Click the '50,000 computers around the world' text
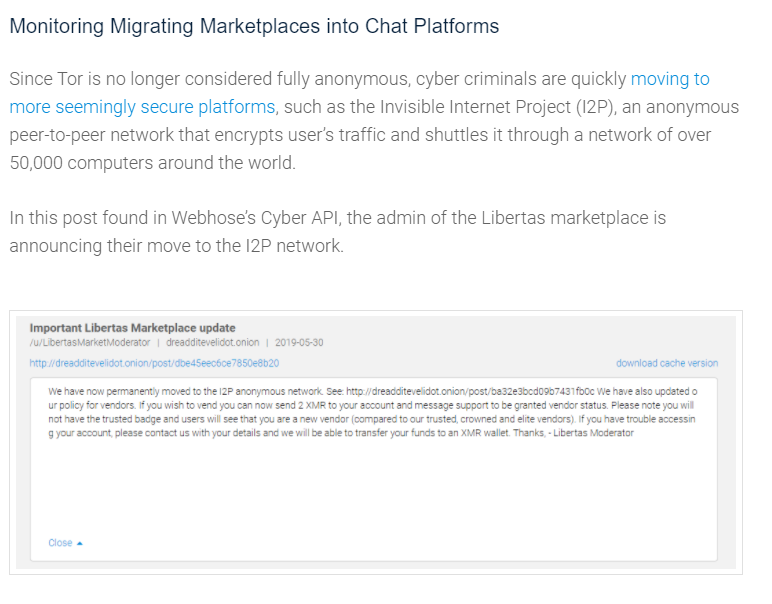The width and height of the screenshot is (772, 604). tap(152, 162)
